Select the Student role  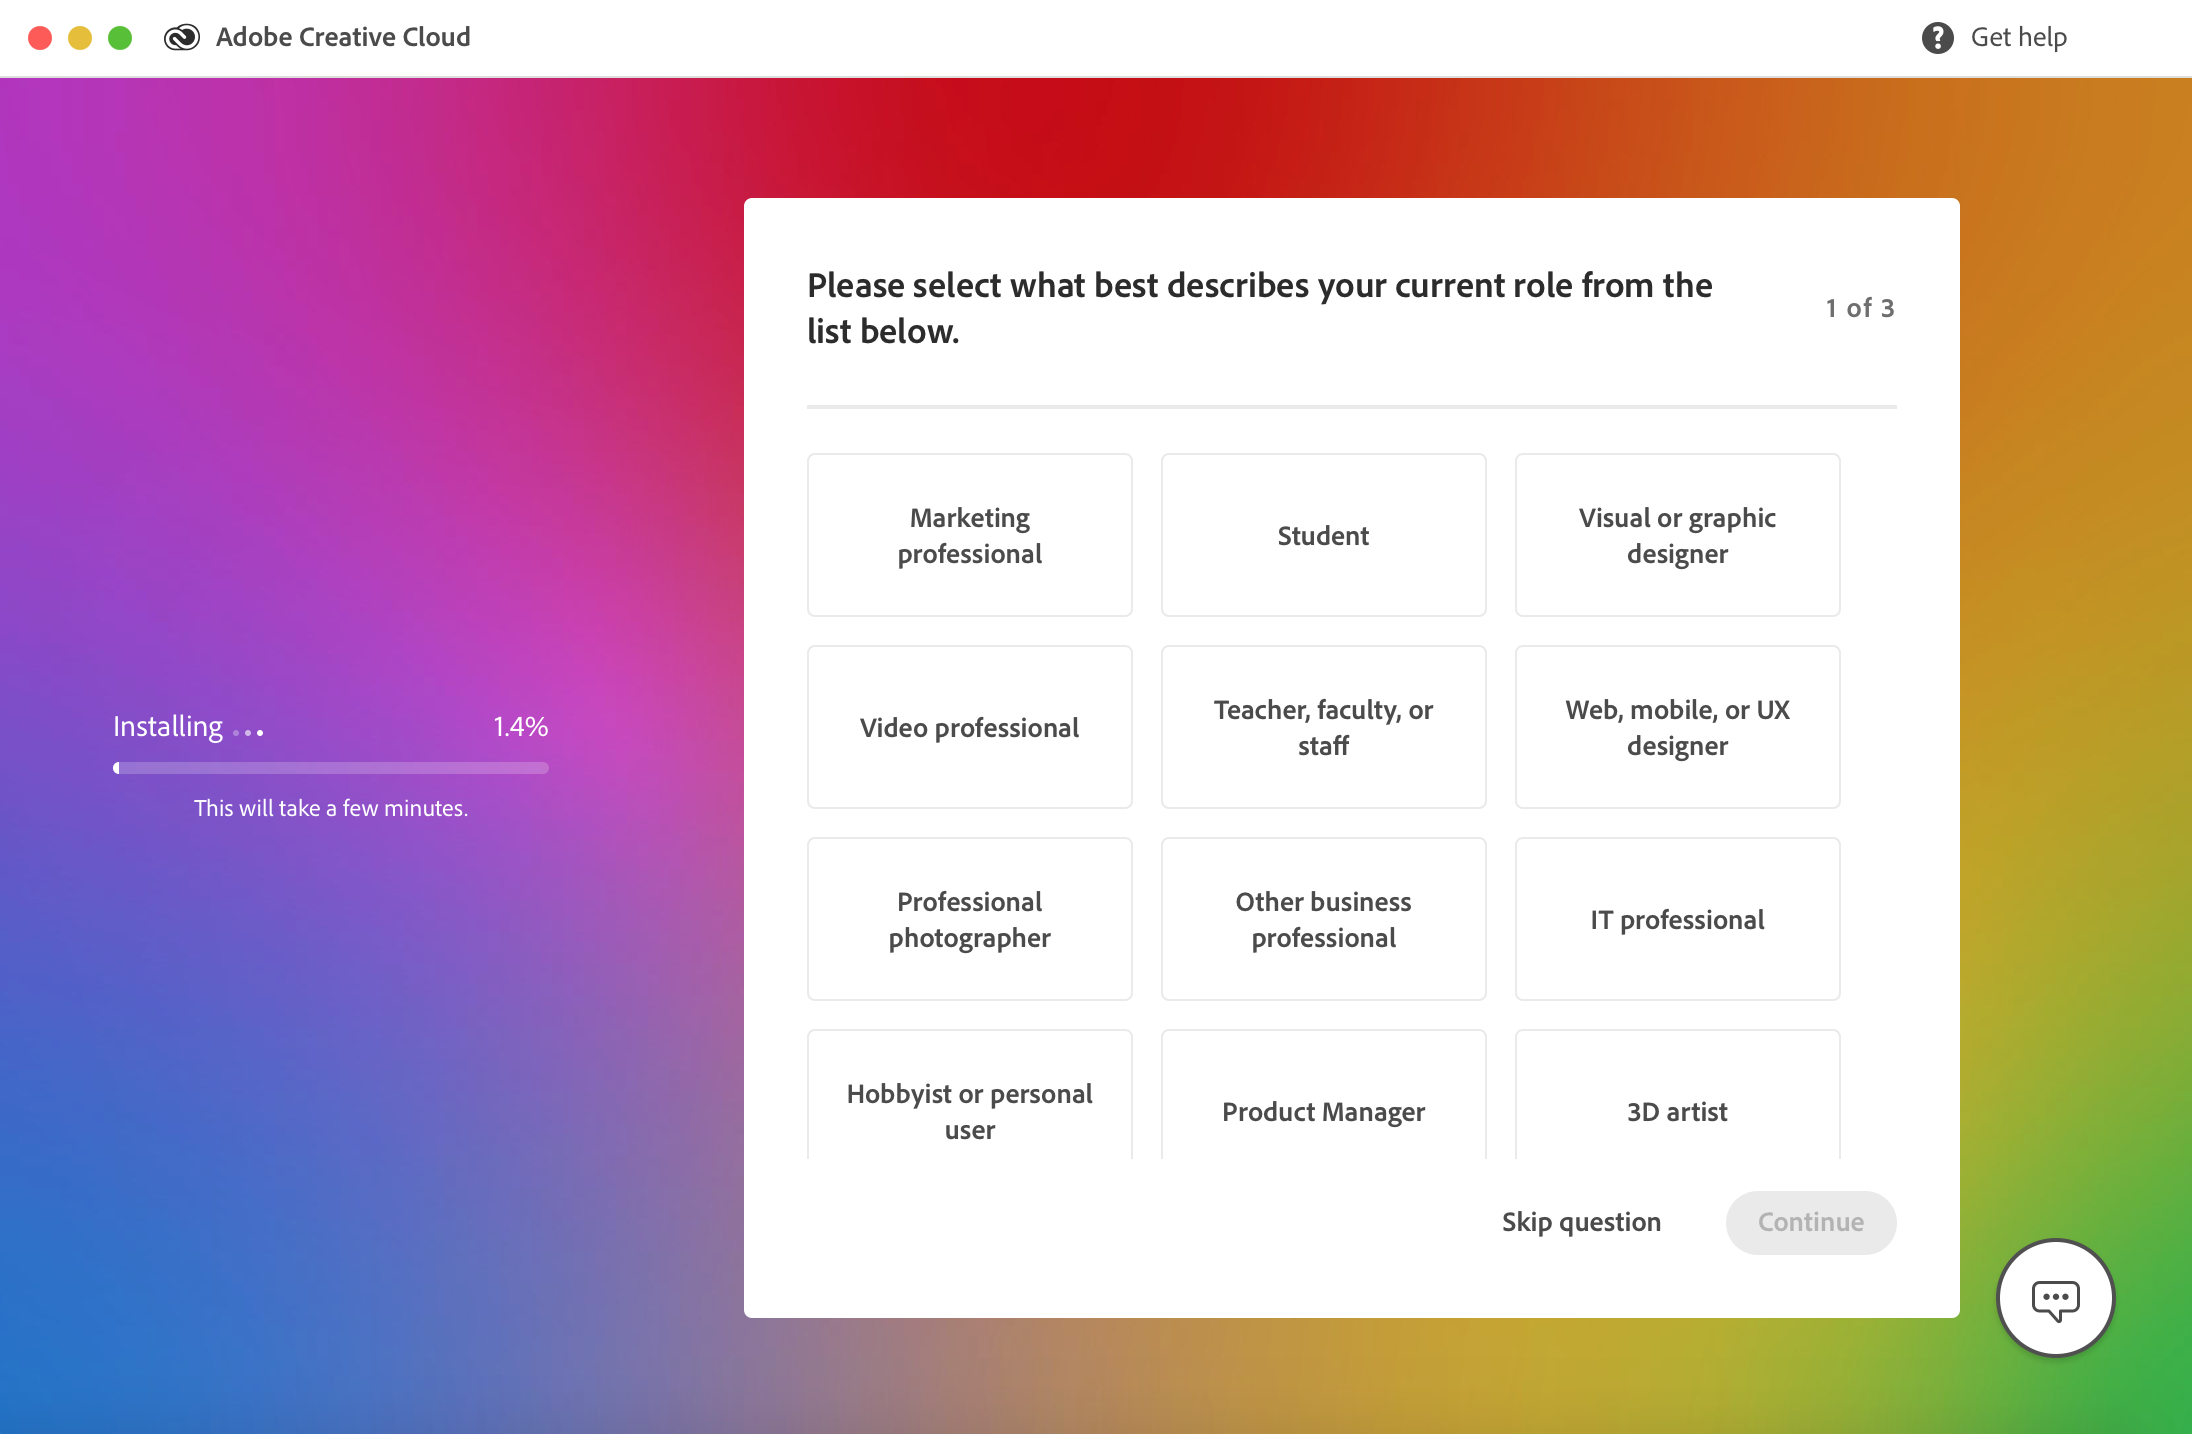point(1323,535)
